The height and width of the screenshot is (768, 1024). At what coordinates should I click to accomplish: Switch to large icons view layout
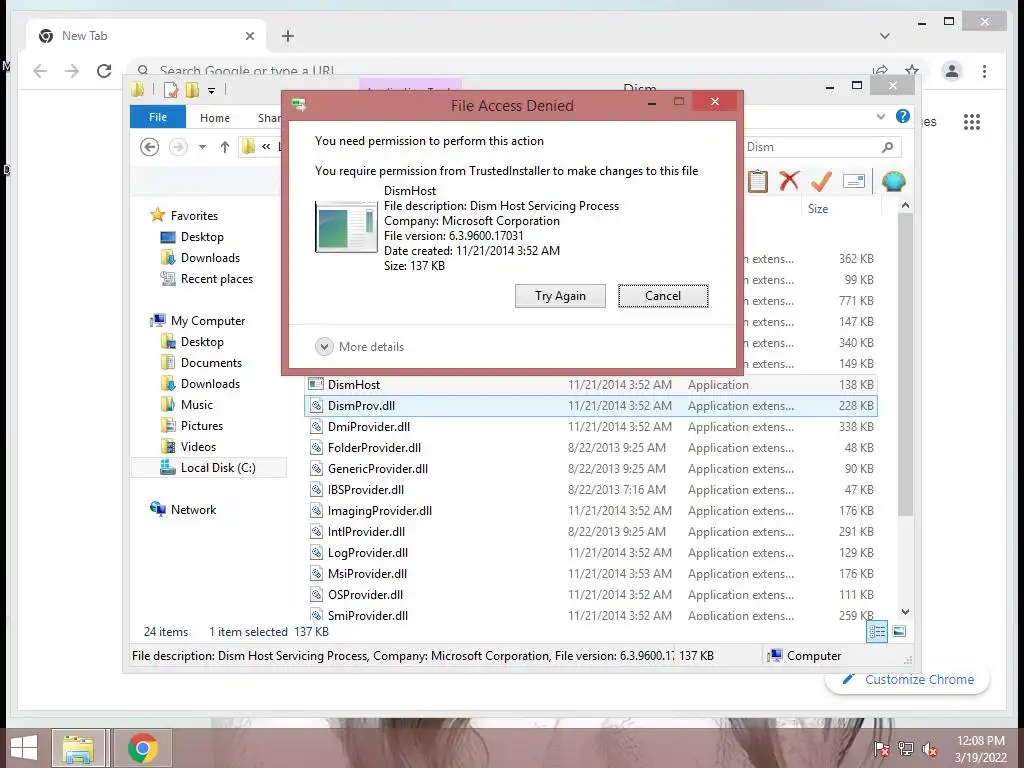tap(899, 631)
